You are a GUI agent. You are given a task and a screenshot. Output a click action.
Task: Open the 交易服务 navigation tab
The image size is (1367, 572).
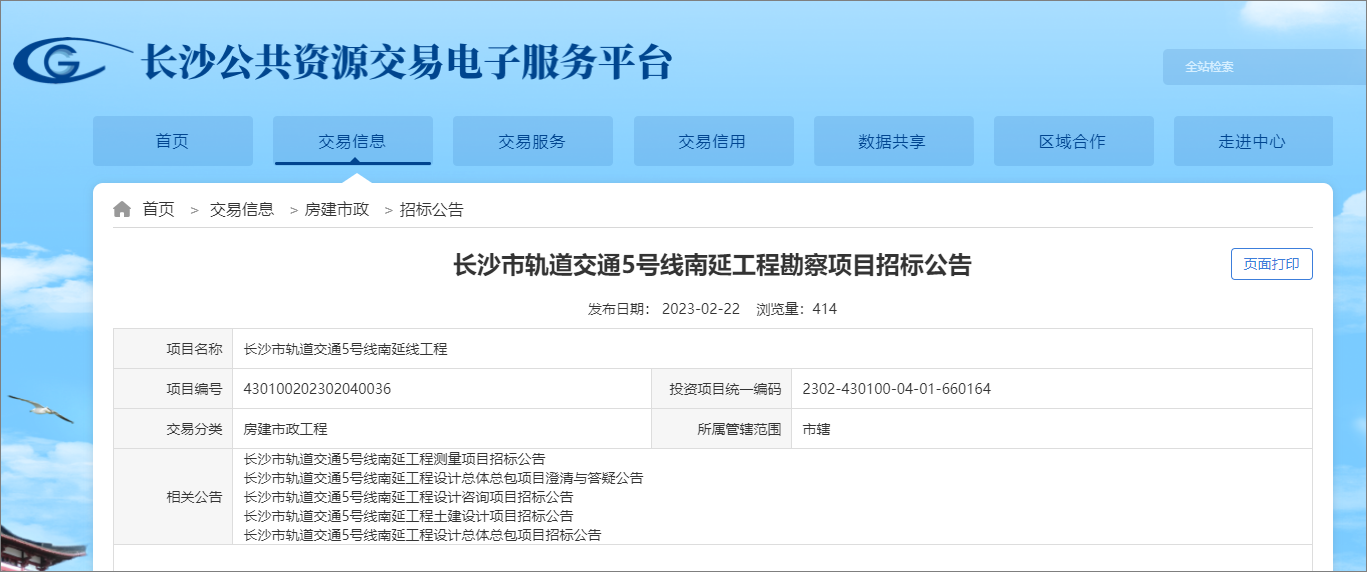(532, 141)
